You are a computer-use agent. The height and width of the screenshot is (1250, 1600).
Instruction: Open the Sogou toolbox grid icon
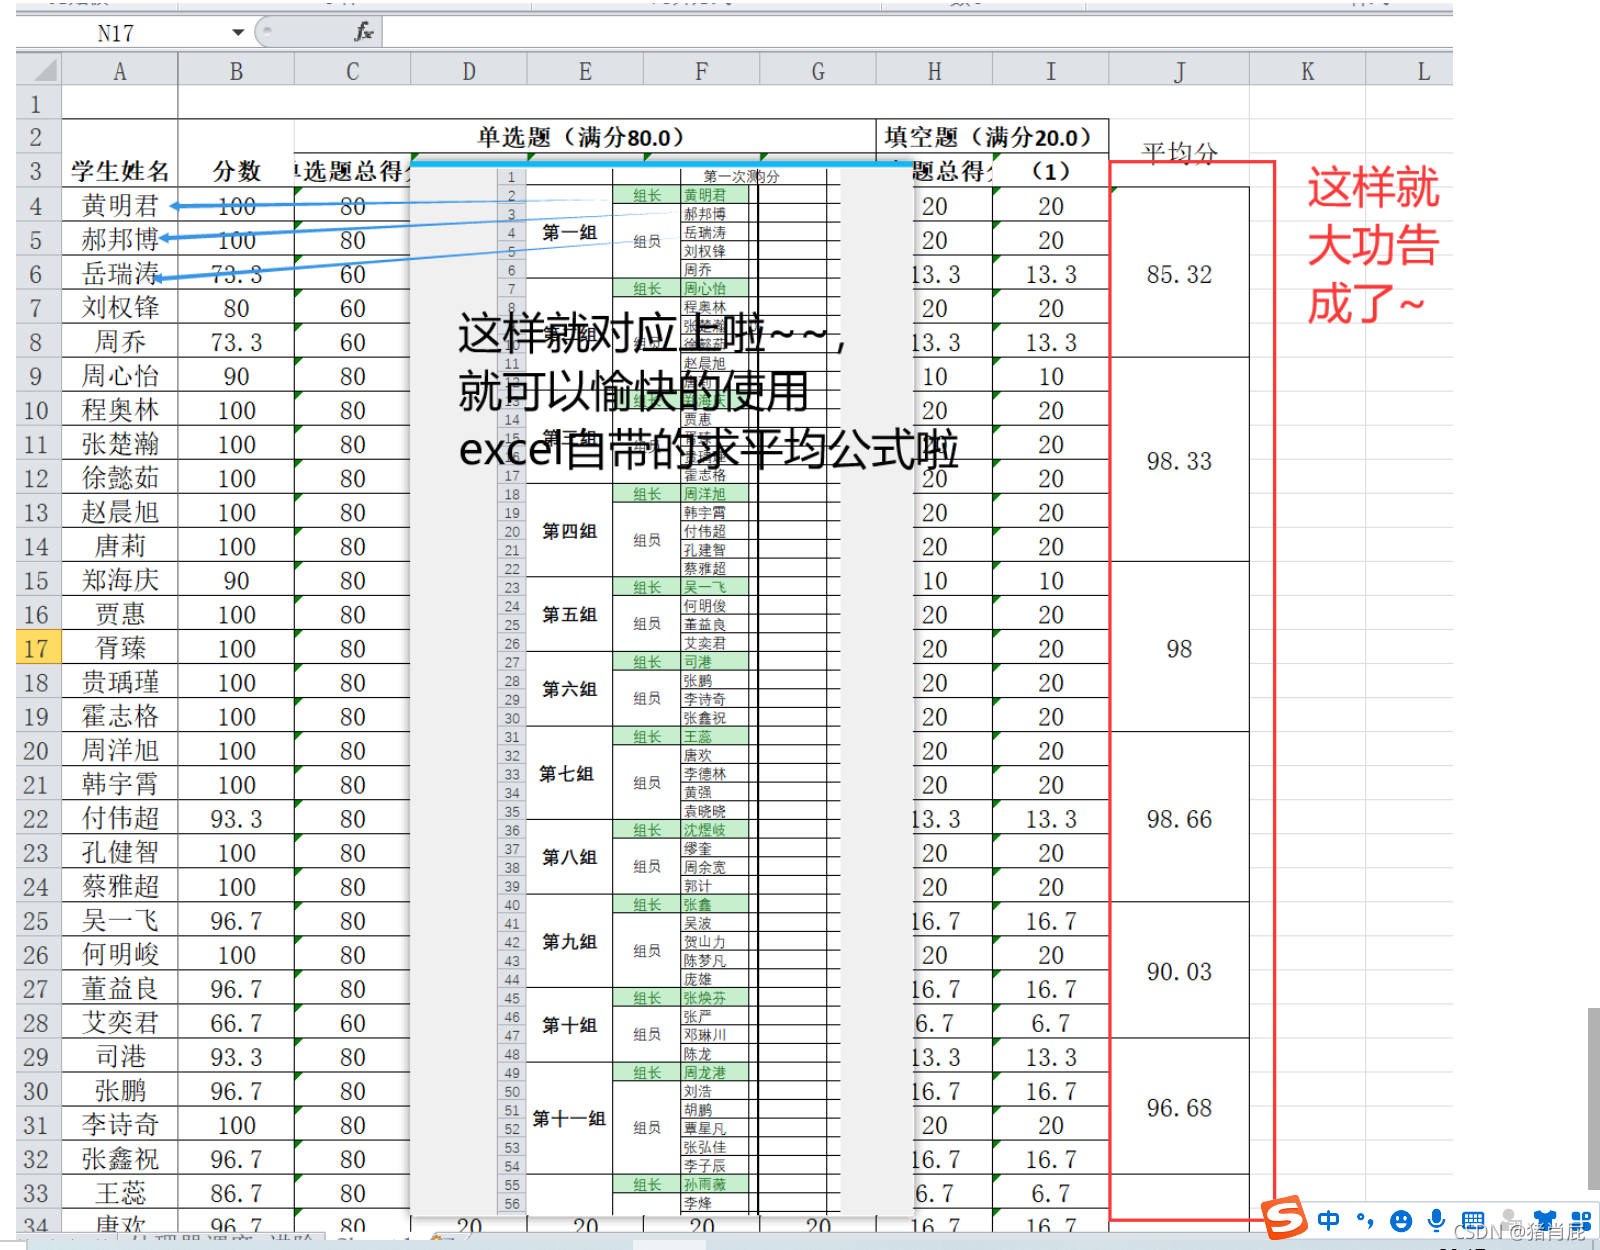1581,1220
